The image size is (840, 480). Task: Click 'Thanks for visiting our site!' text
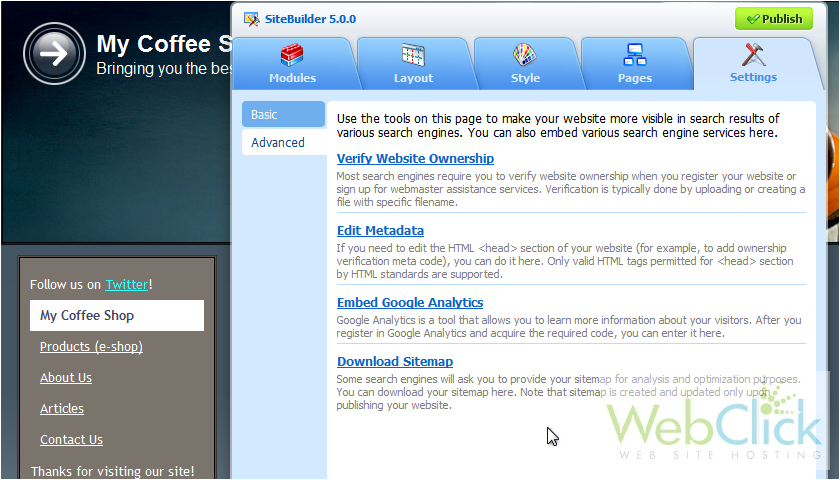112,471
